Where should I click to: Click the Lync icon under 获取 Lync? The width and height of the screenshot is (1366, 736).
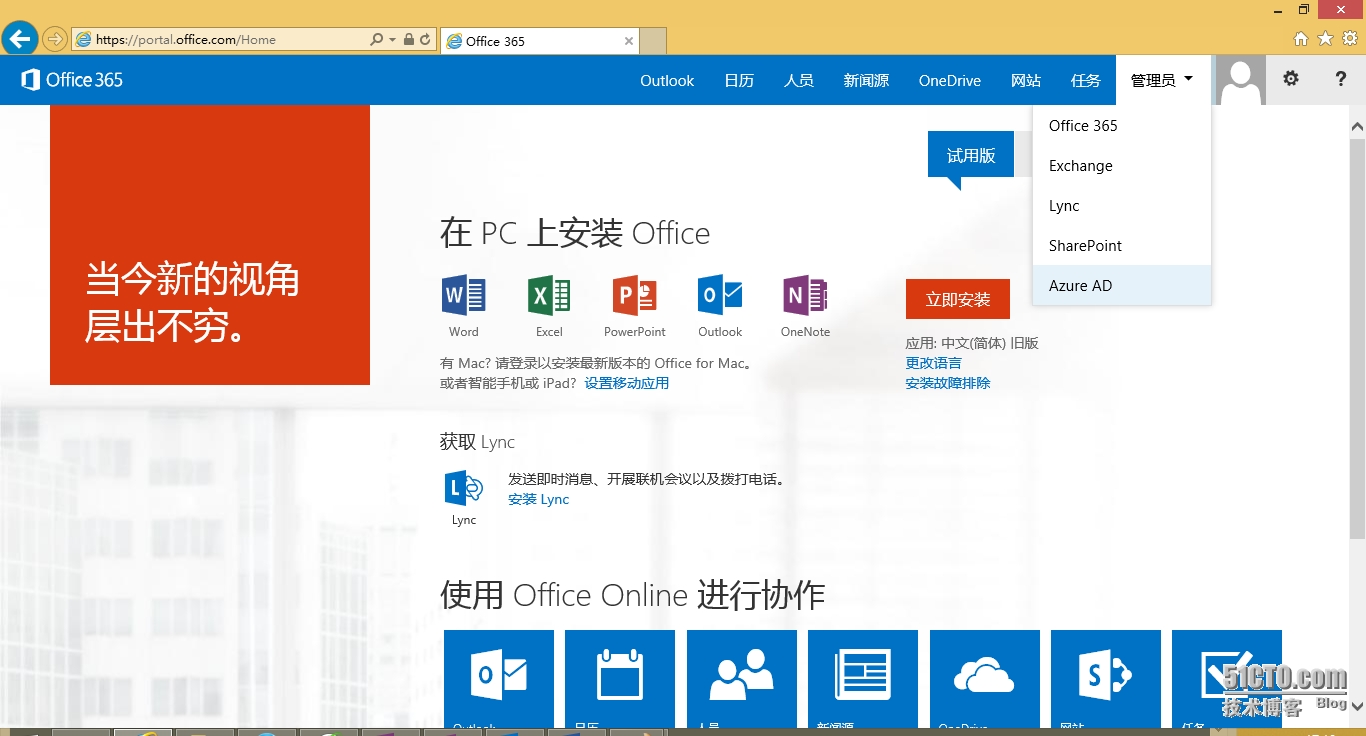point(464,488)
